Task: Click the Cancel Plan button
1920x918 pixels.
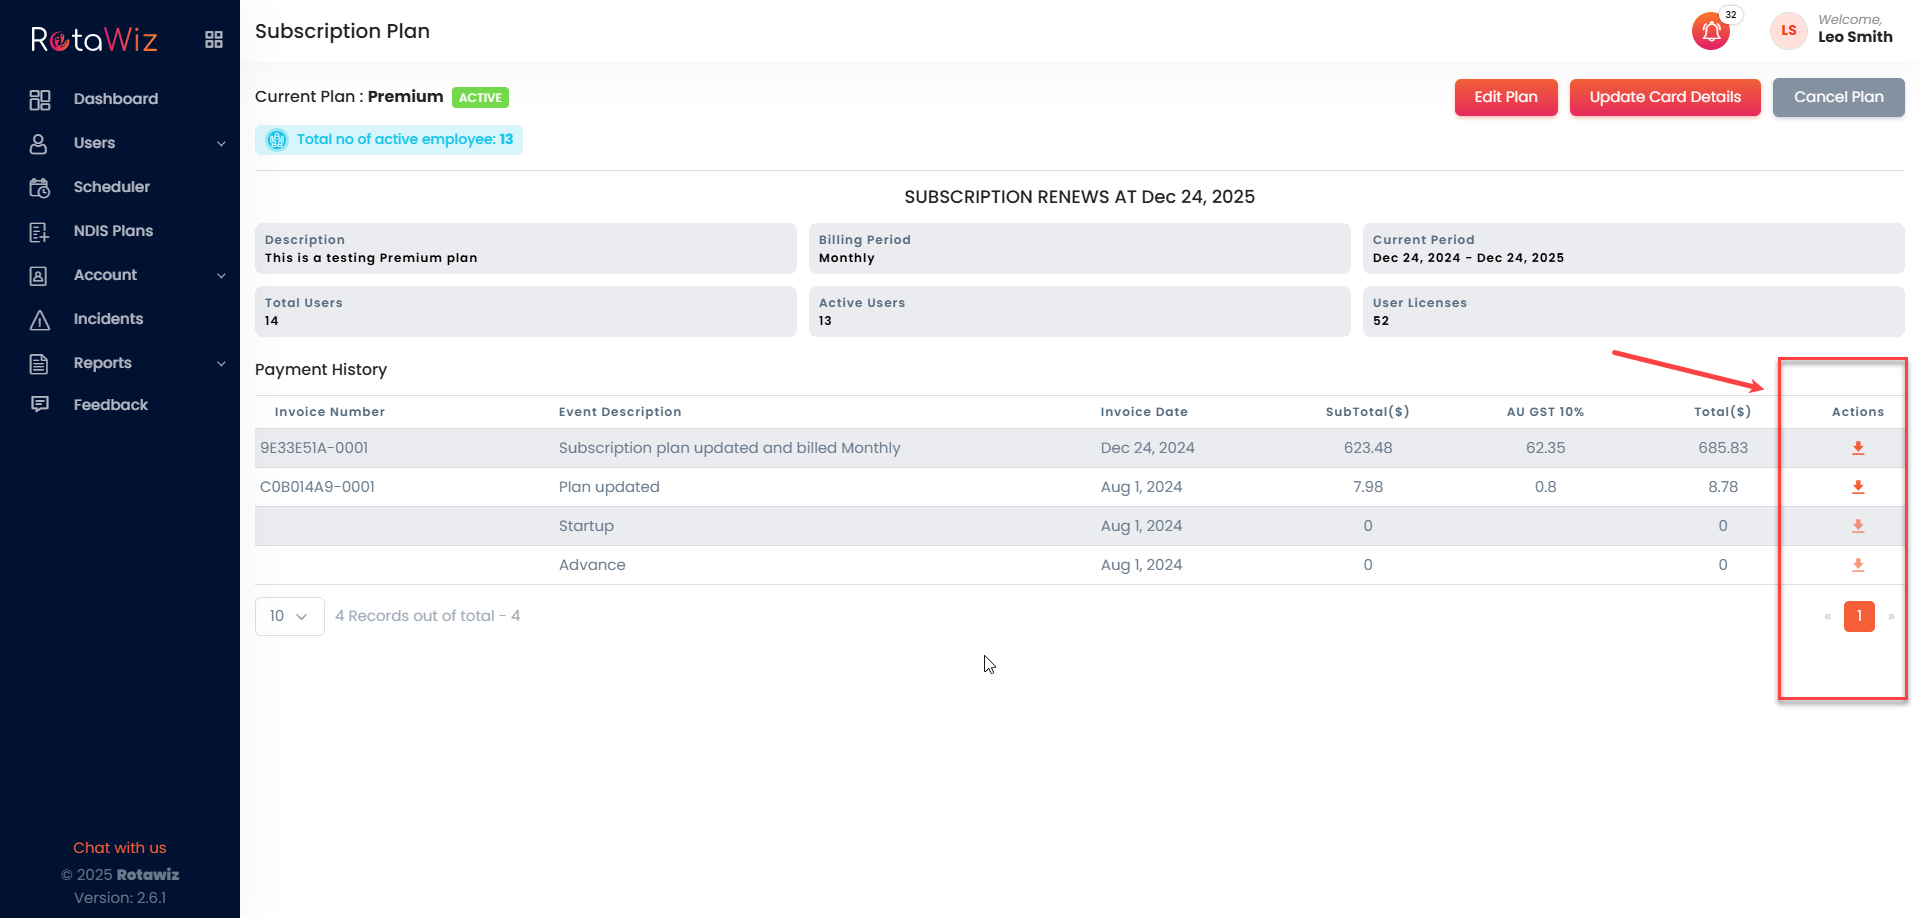Action: tap(1838, 97)
